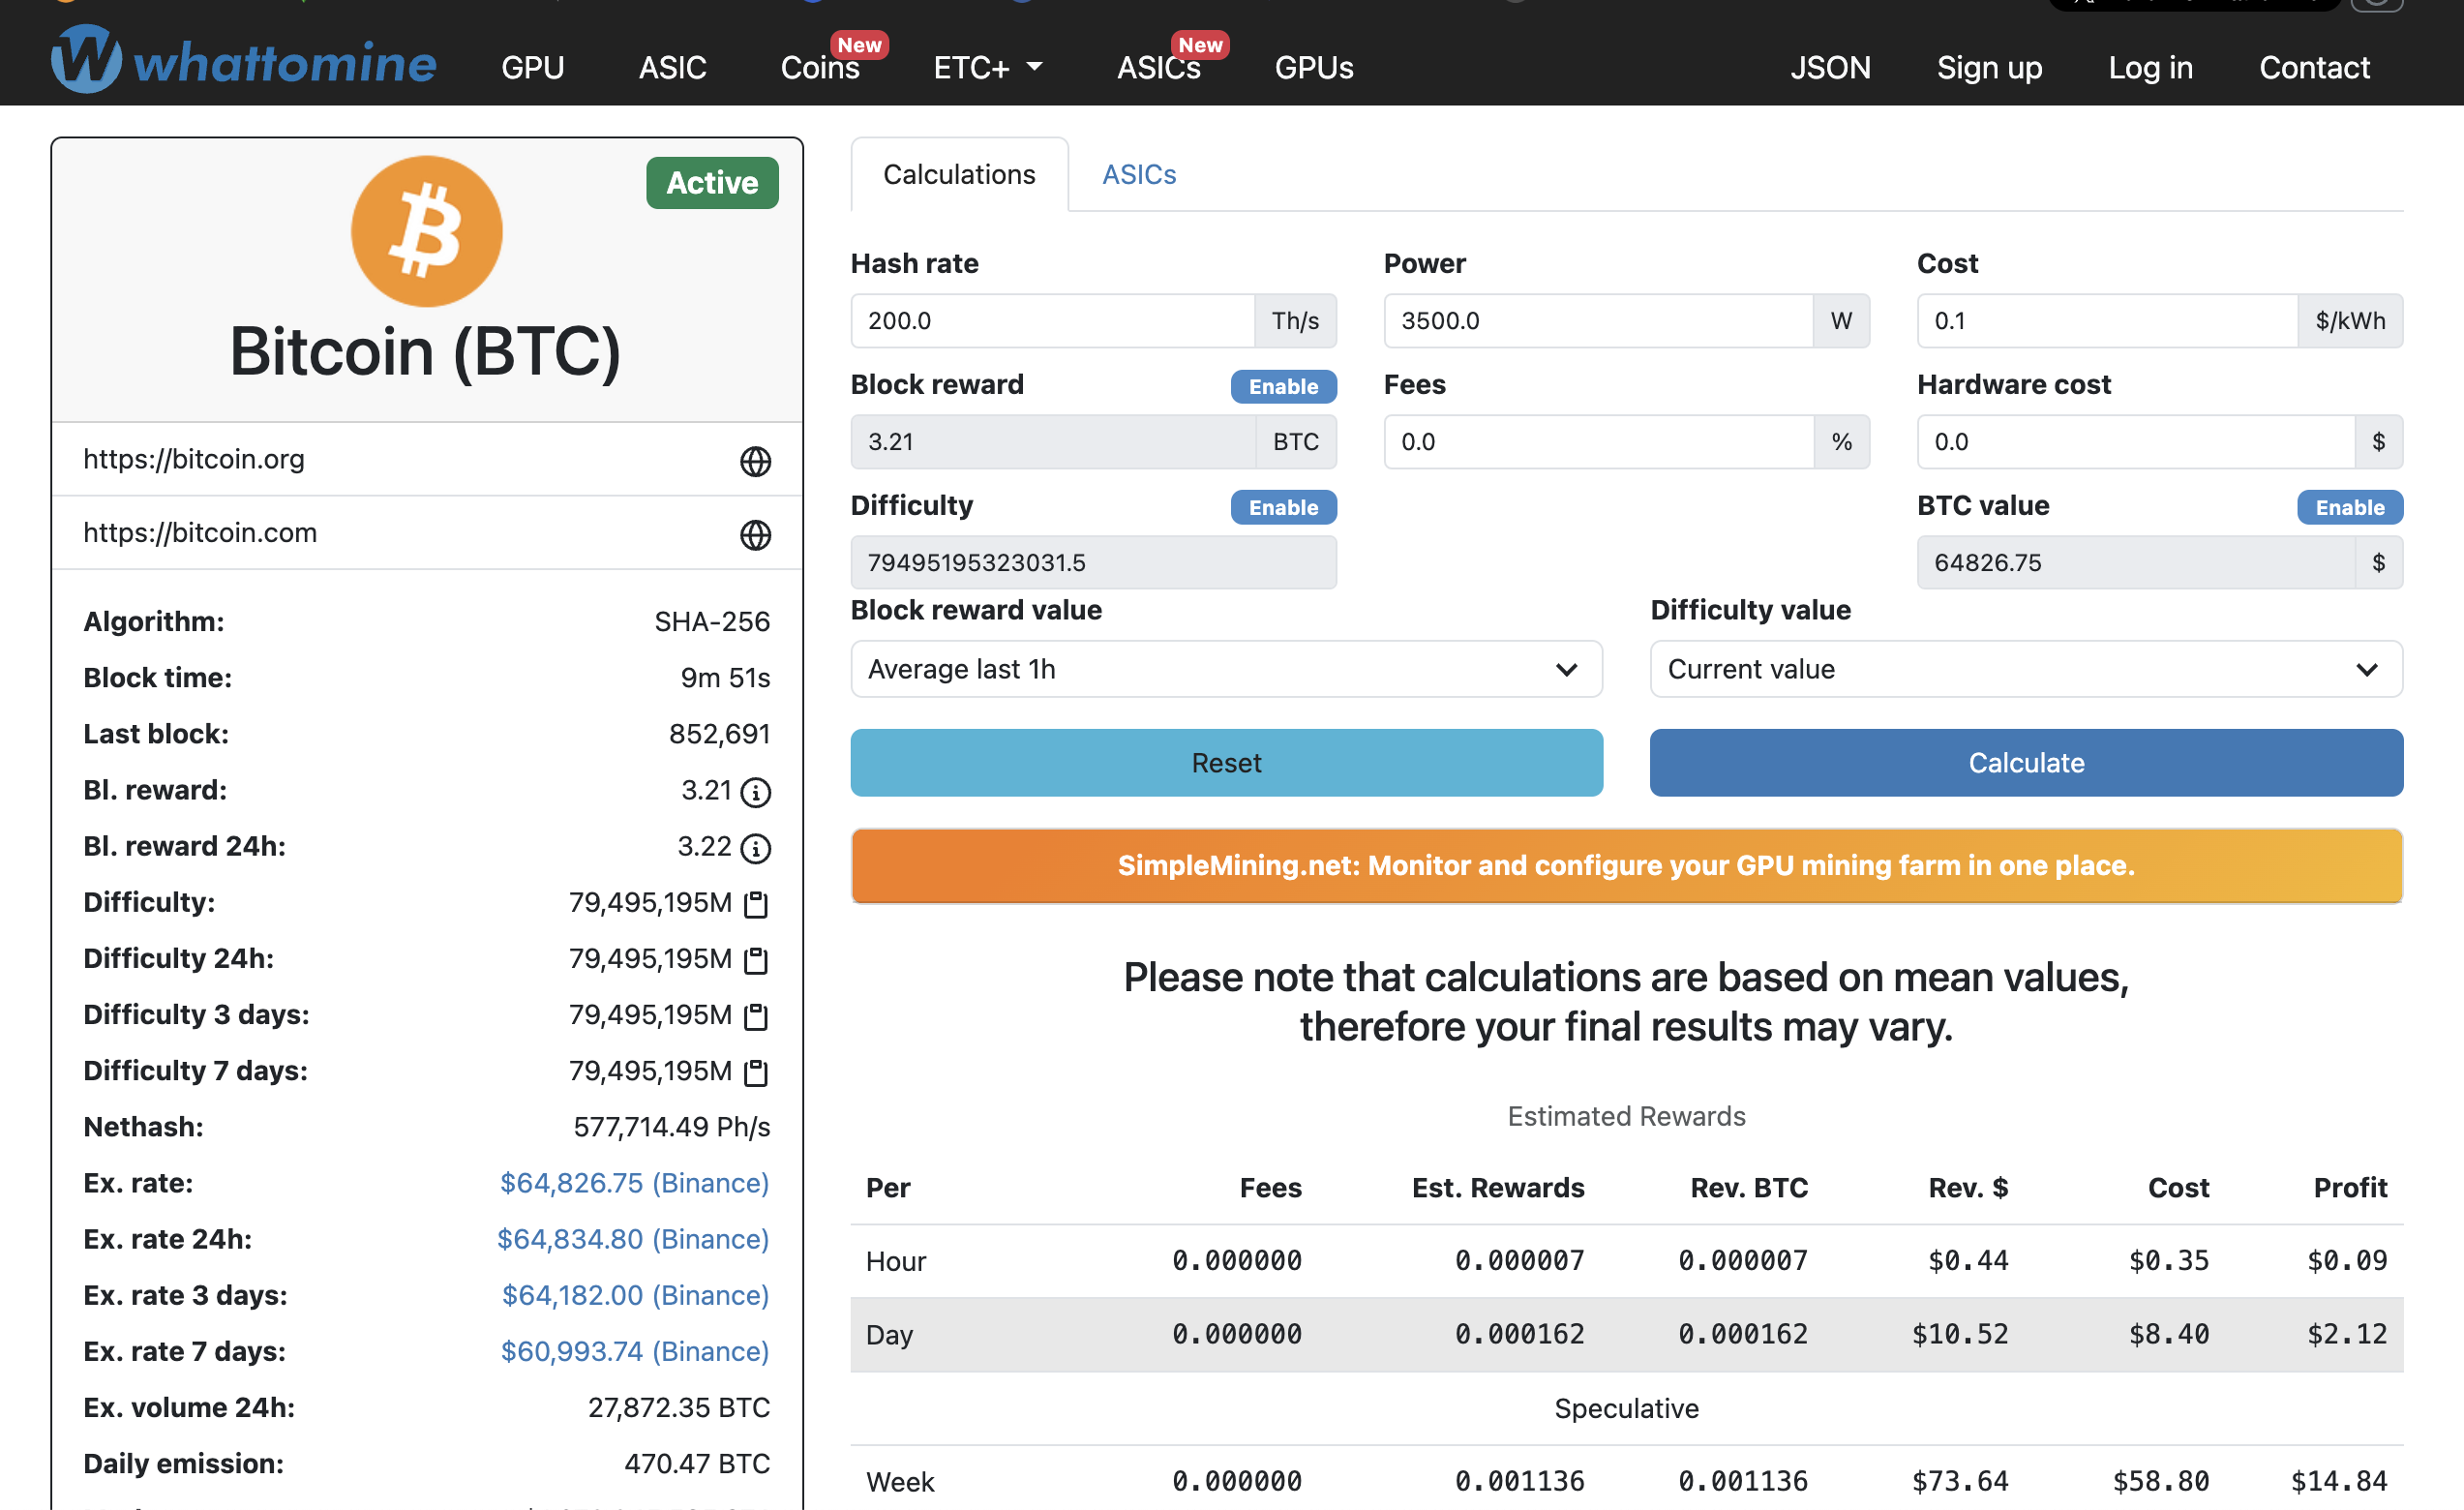
Task: Open Ex. rate 3 days $64,182.00 link
Action: (x=635, y=1295)
